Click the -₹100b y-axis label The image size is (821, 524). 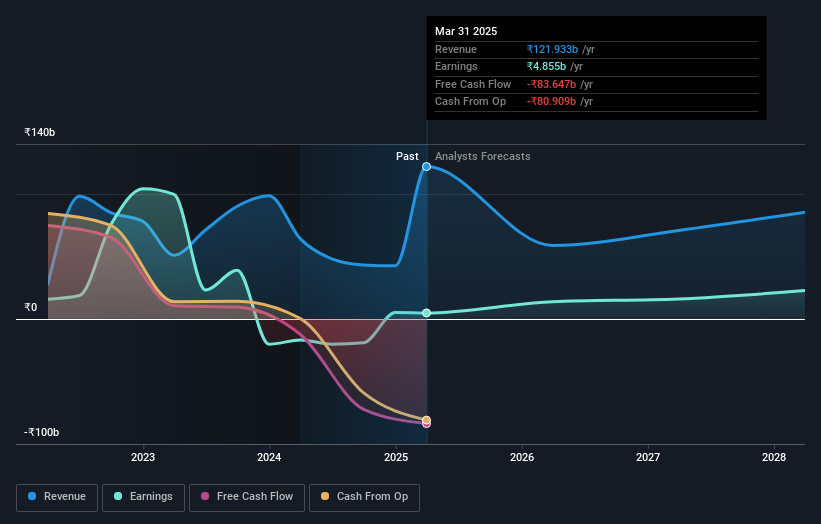41,432
